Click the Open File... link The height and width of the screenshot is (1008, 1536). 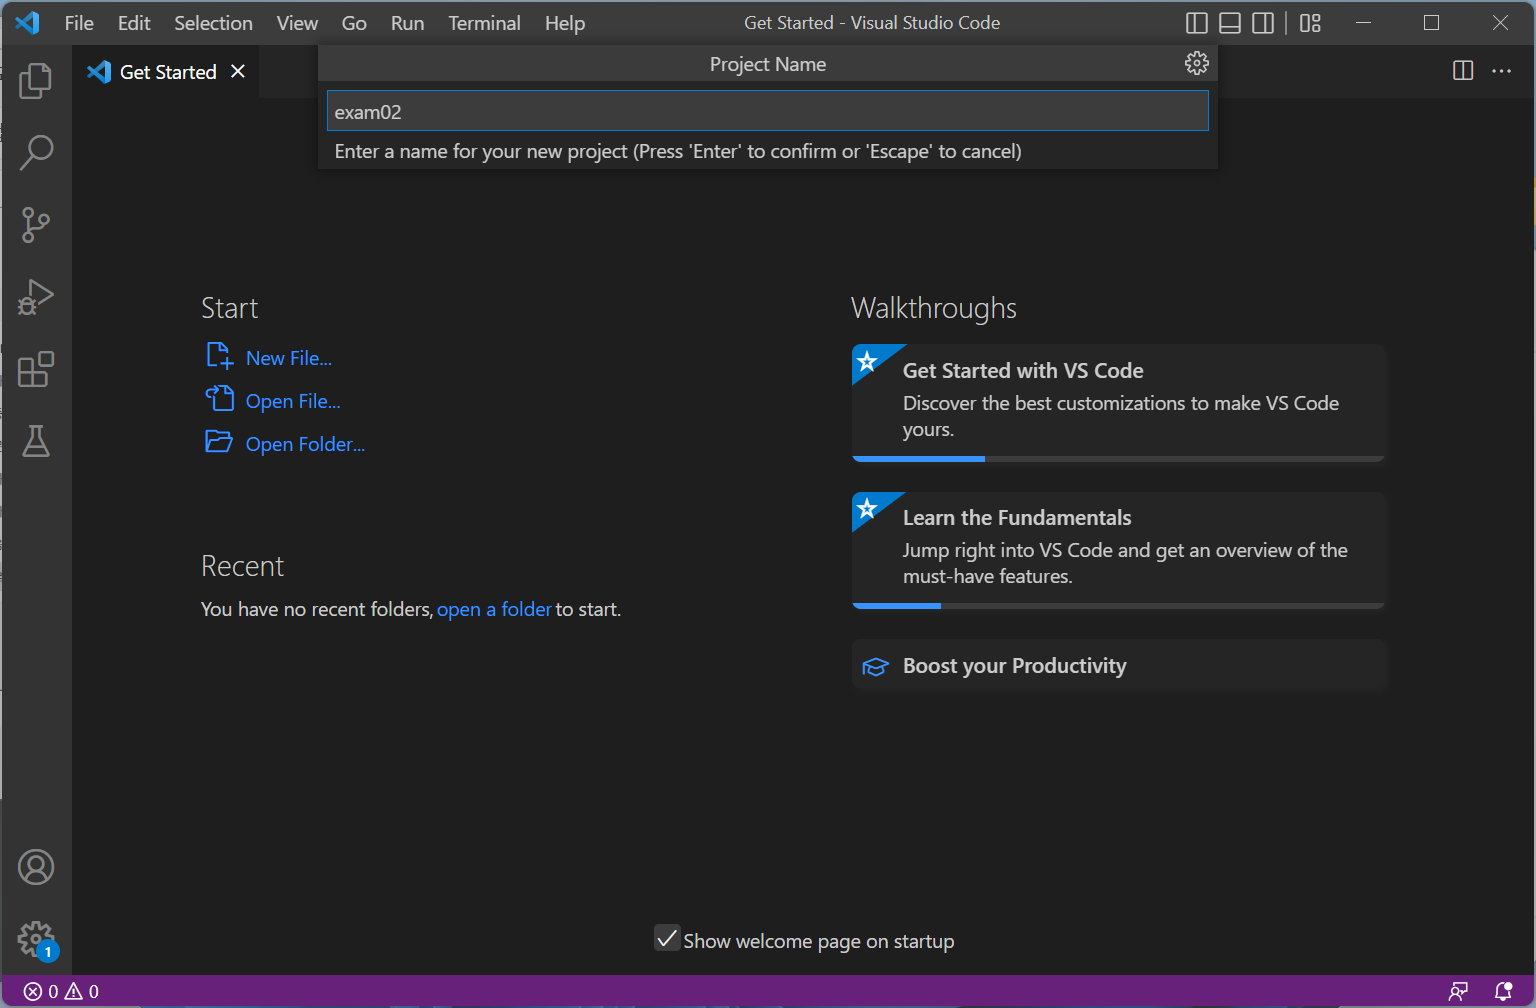click(293, 401)
